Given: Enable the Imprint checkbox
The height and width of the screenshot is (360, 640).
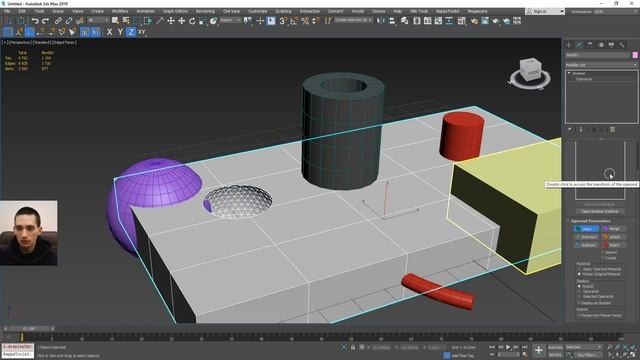Looking at the screenshot, I should coord(603,253).
